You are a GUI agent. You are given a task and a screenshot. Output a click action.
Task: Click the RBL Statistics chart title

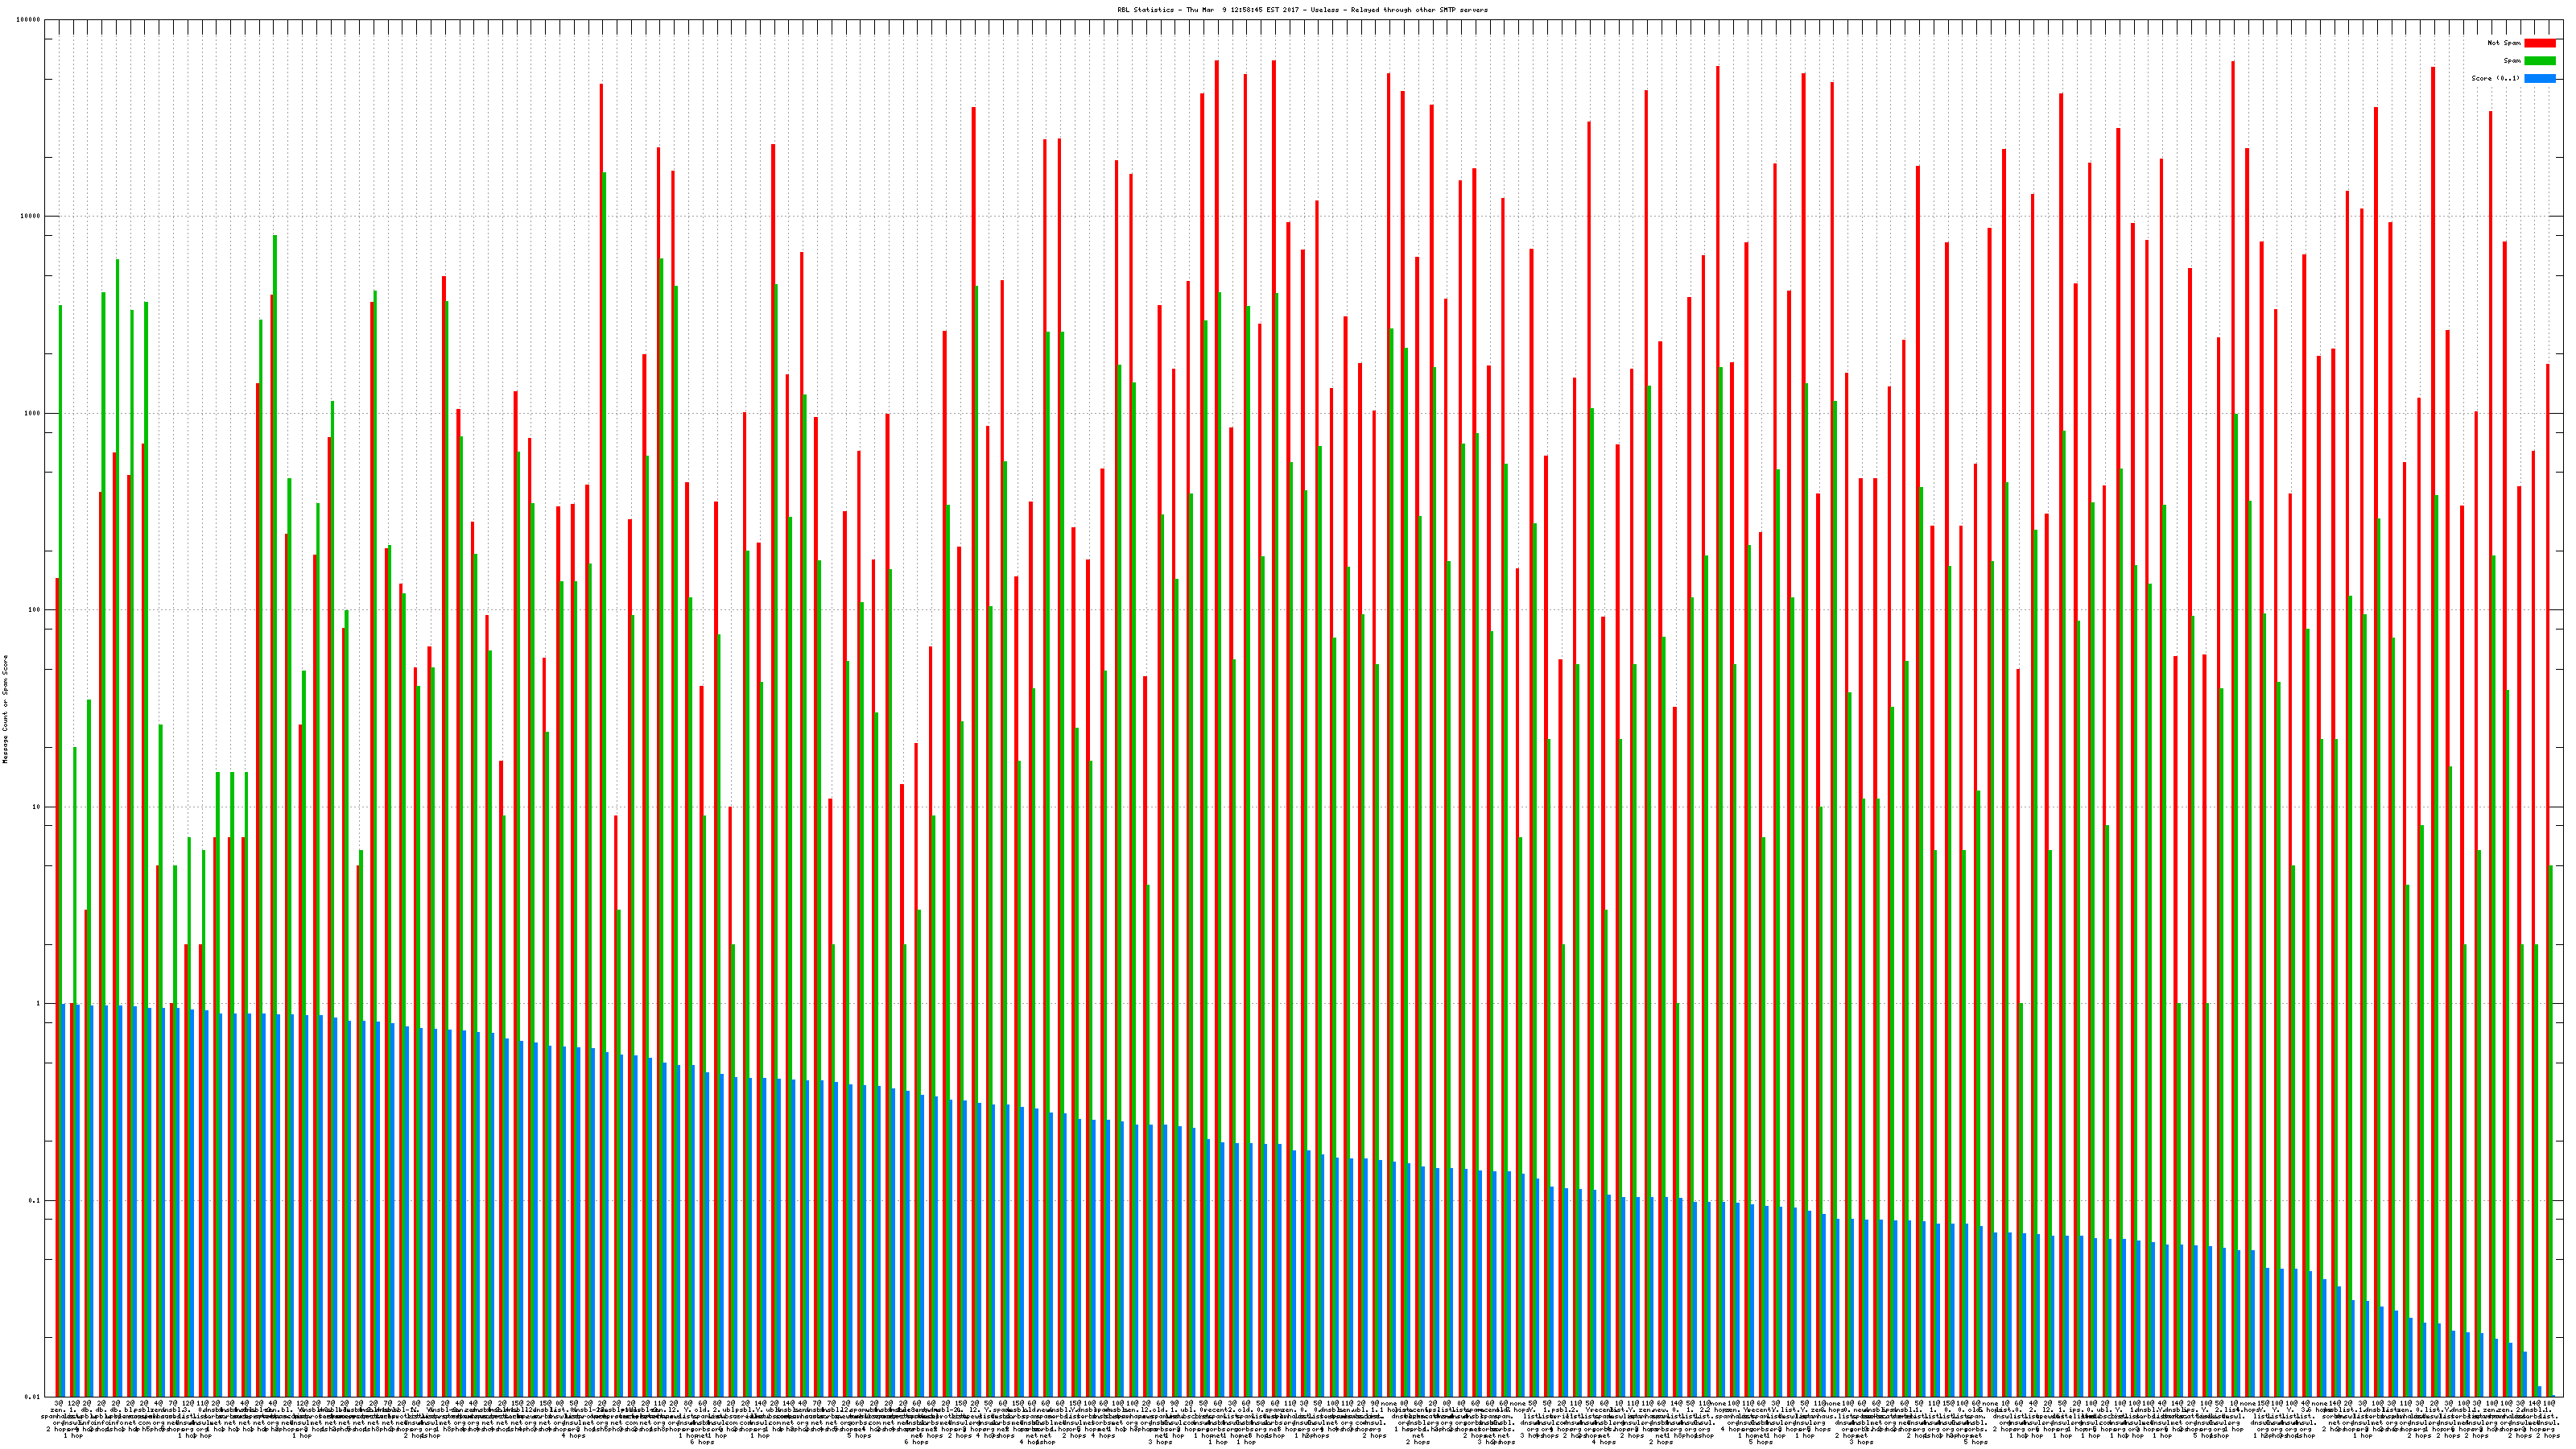coord(1302,10)
